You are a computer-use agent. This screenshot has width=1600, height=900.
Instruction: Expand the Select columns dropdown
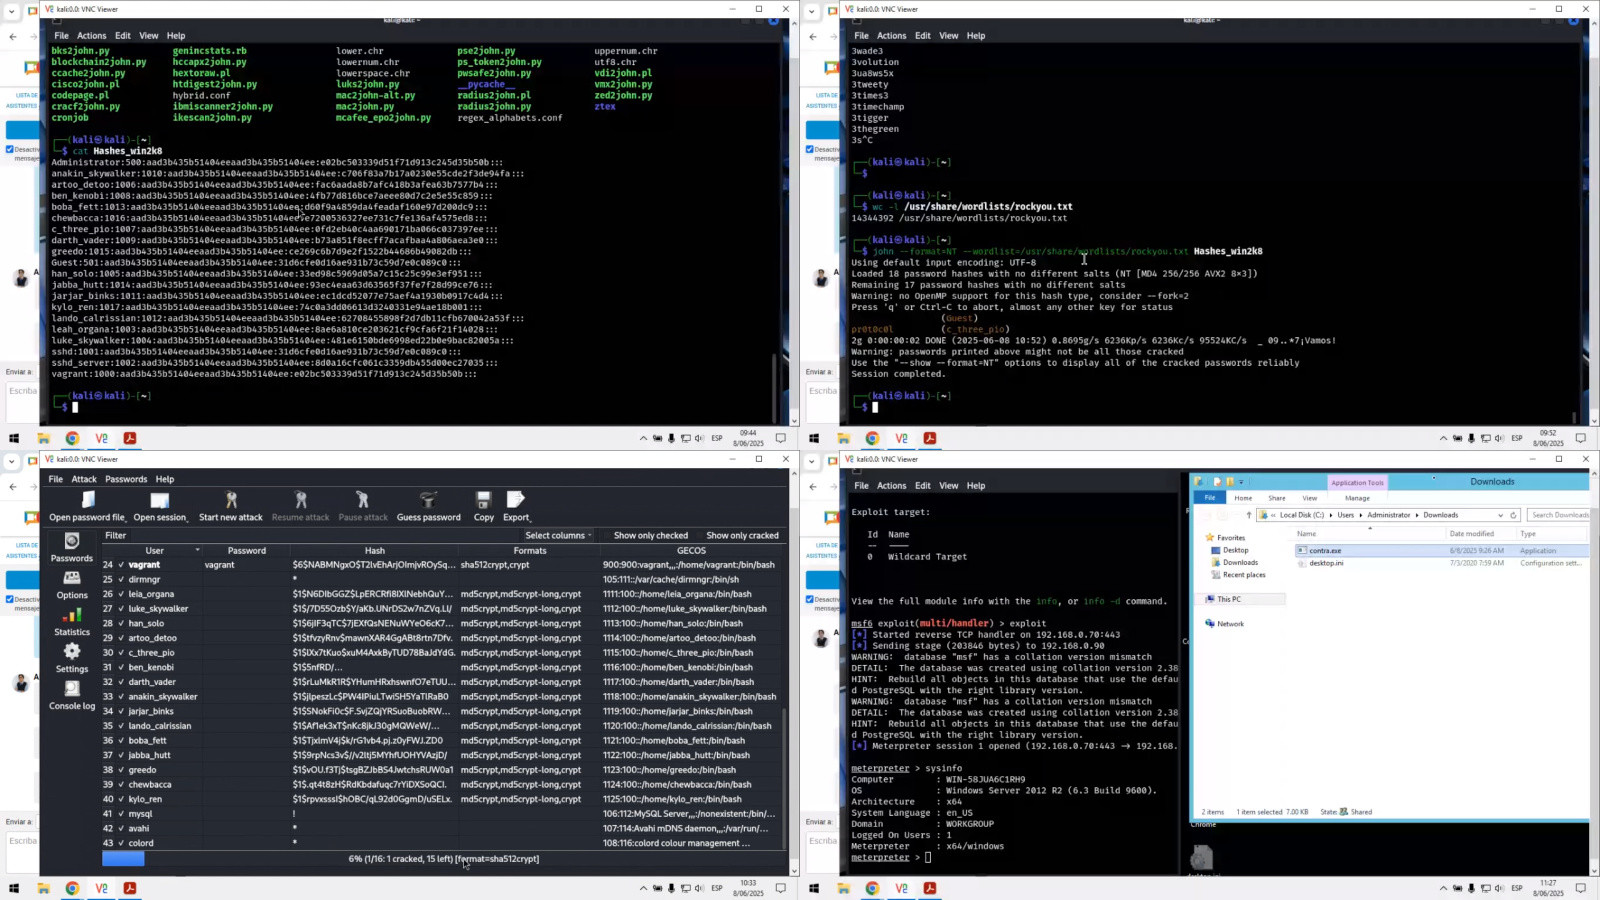[558, 536]
